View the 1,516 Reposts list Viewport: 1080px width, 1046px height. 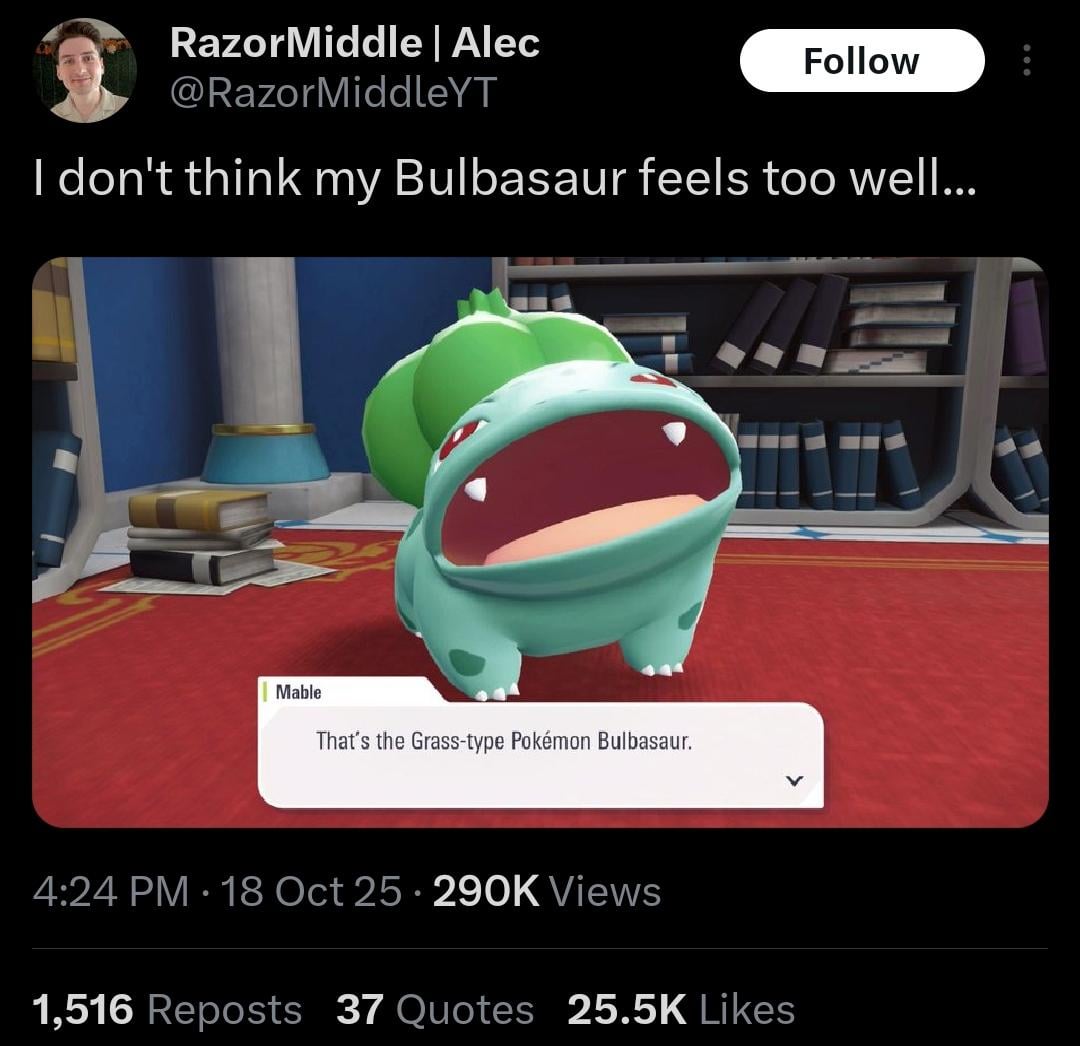click(167, 1010)
